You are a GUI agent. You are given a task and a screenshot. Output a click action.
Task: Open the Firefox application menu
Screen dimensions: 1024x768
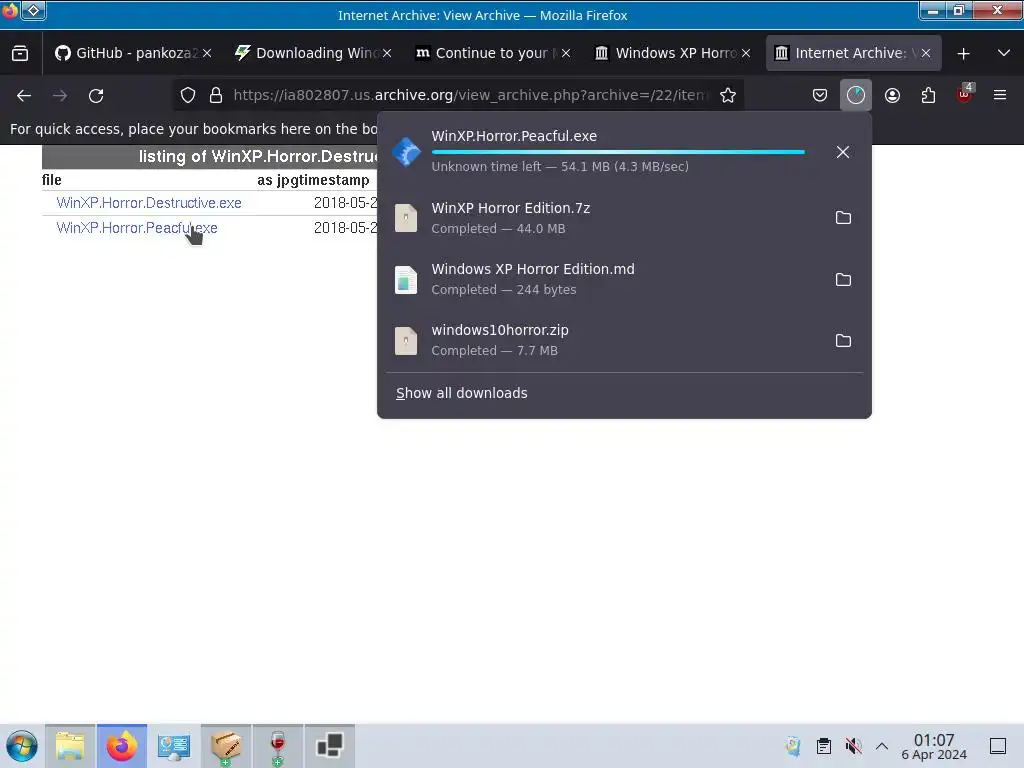(1000, 95)
